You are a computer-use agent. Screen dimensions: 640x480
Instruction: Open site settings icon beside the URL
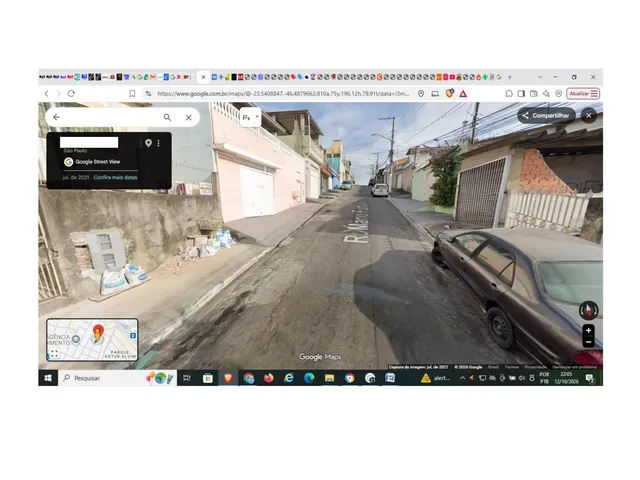click(148, 93)
